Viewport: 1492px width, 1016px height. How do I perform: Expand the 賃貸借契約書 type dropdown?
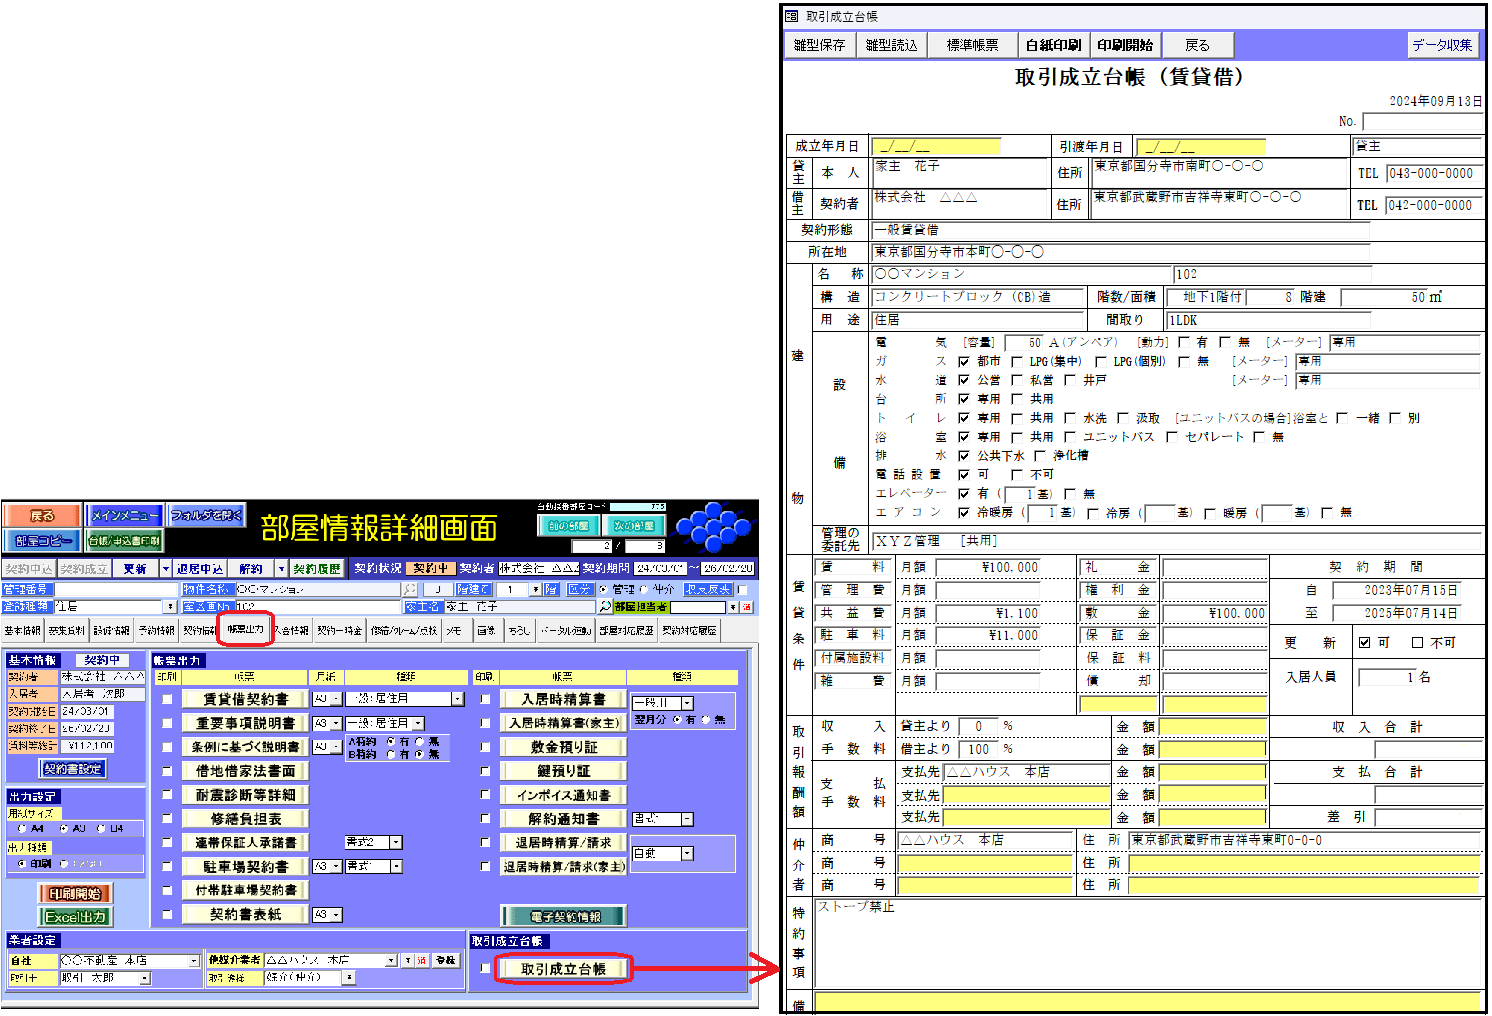(458, 699)
